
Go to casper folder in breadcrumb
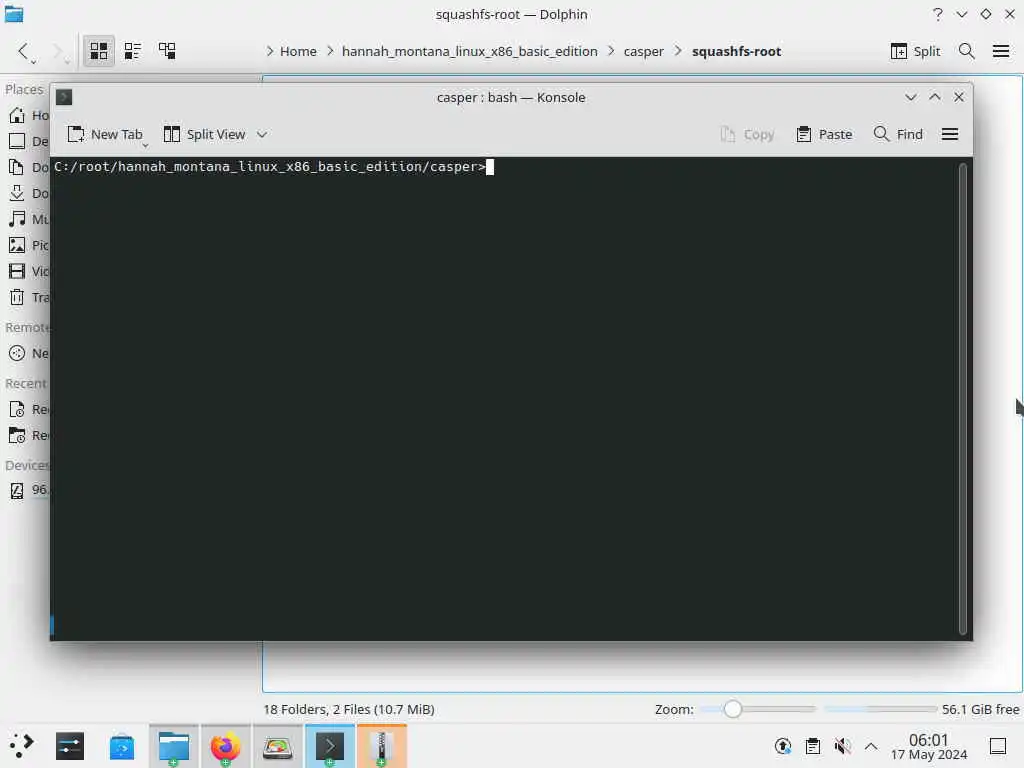pos(643,51)
